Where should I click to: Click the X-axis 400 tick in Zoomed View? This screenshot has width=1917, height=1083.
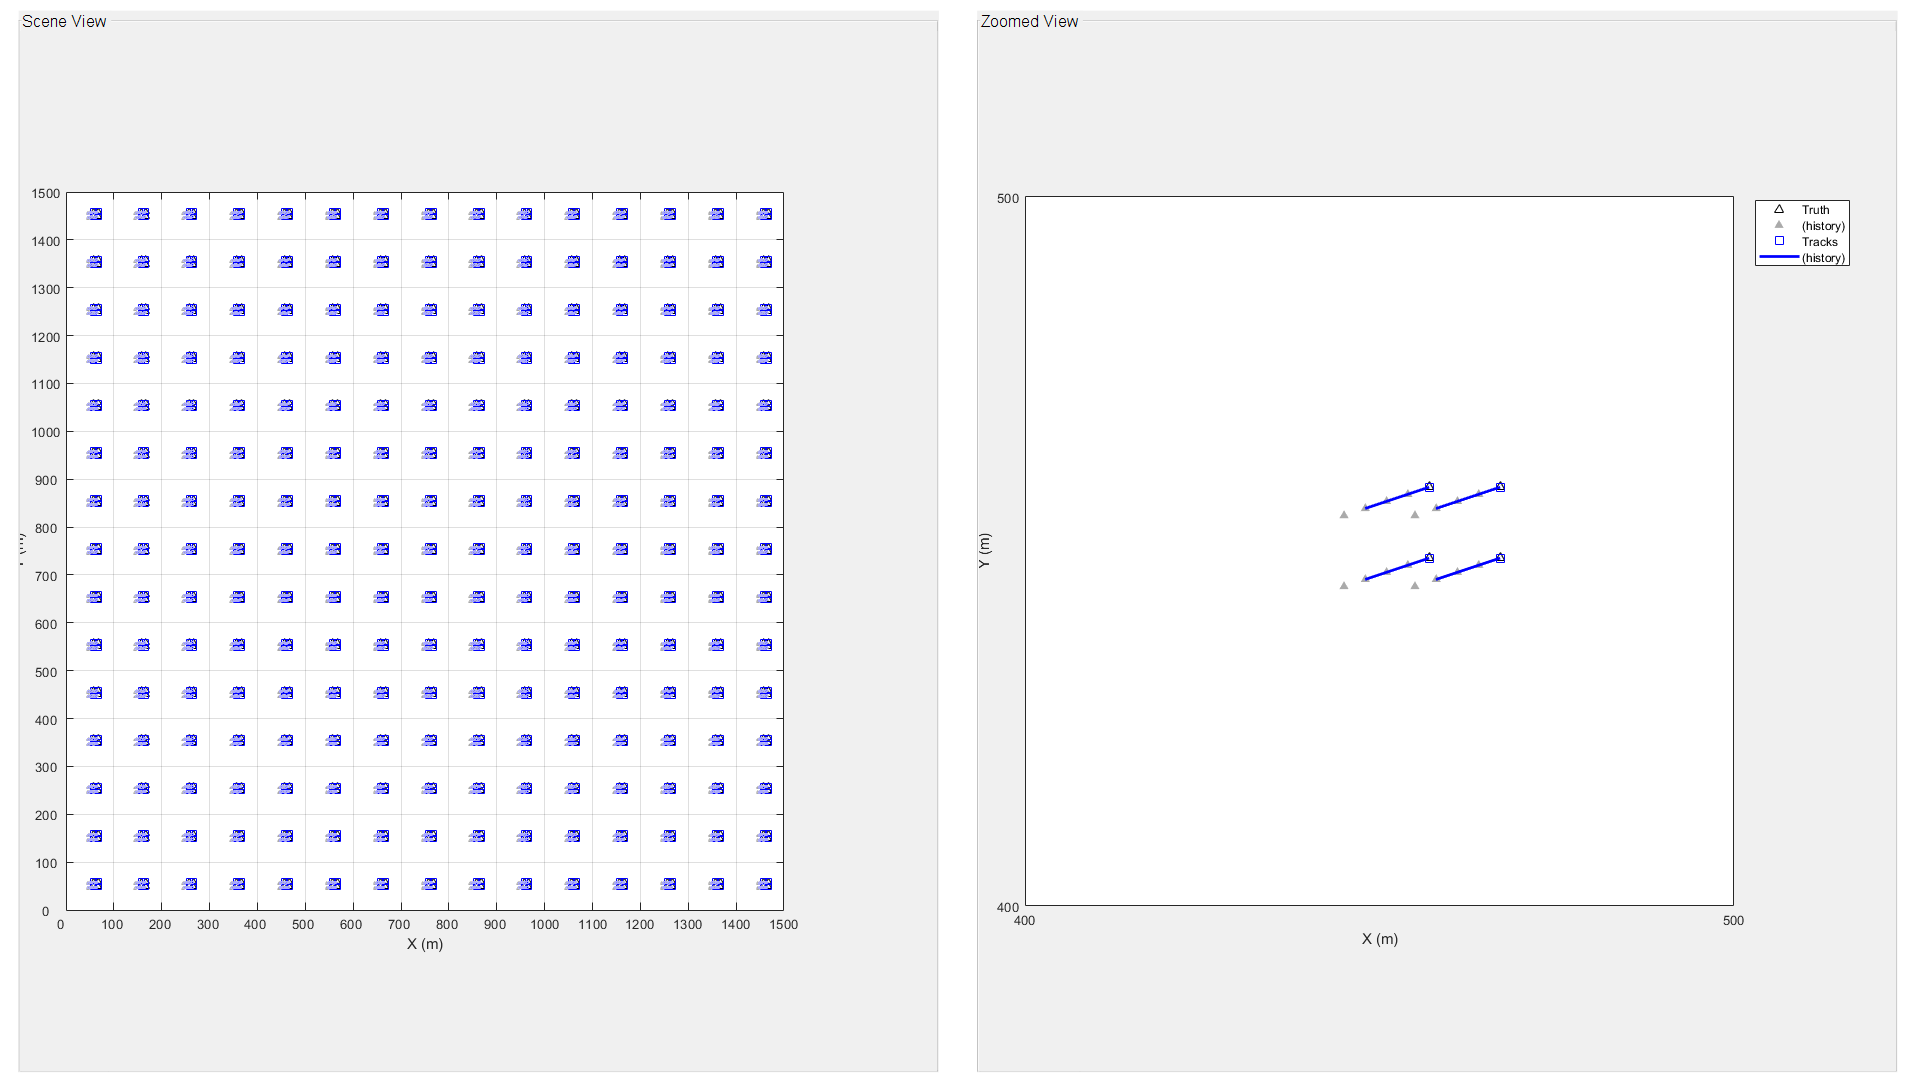pyautogui.click(x=1025, y=921)
